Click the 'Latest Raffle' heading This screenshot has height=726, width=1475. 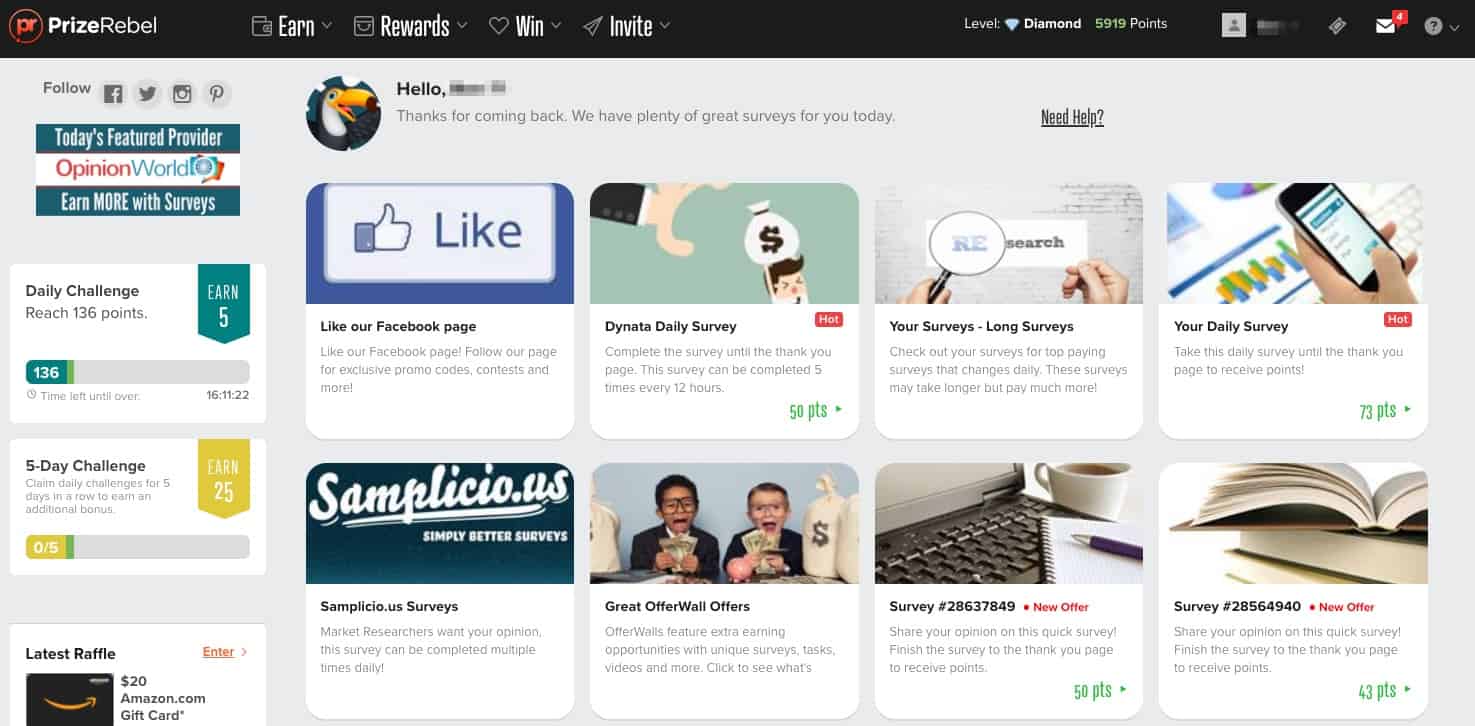pyautogui.click(x=70, y=654)
